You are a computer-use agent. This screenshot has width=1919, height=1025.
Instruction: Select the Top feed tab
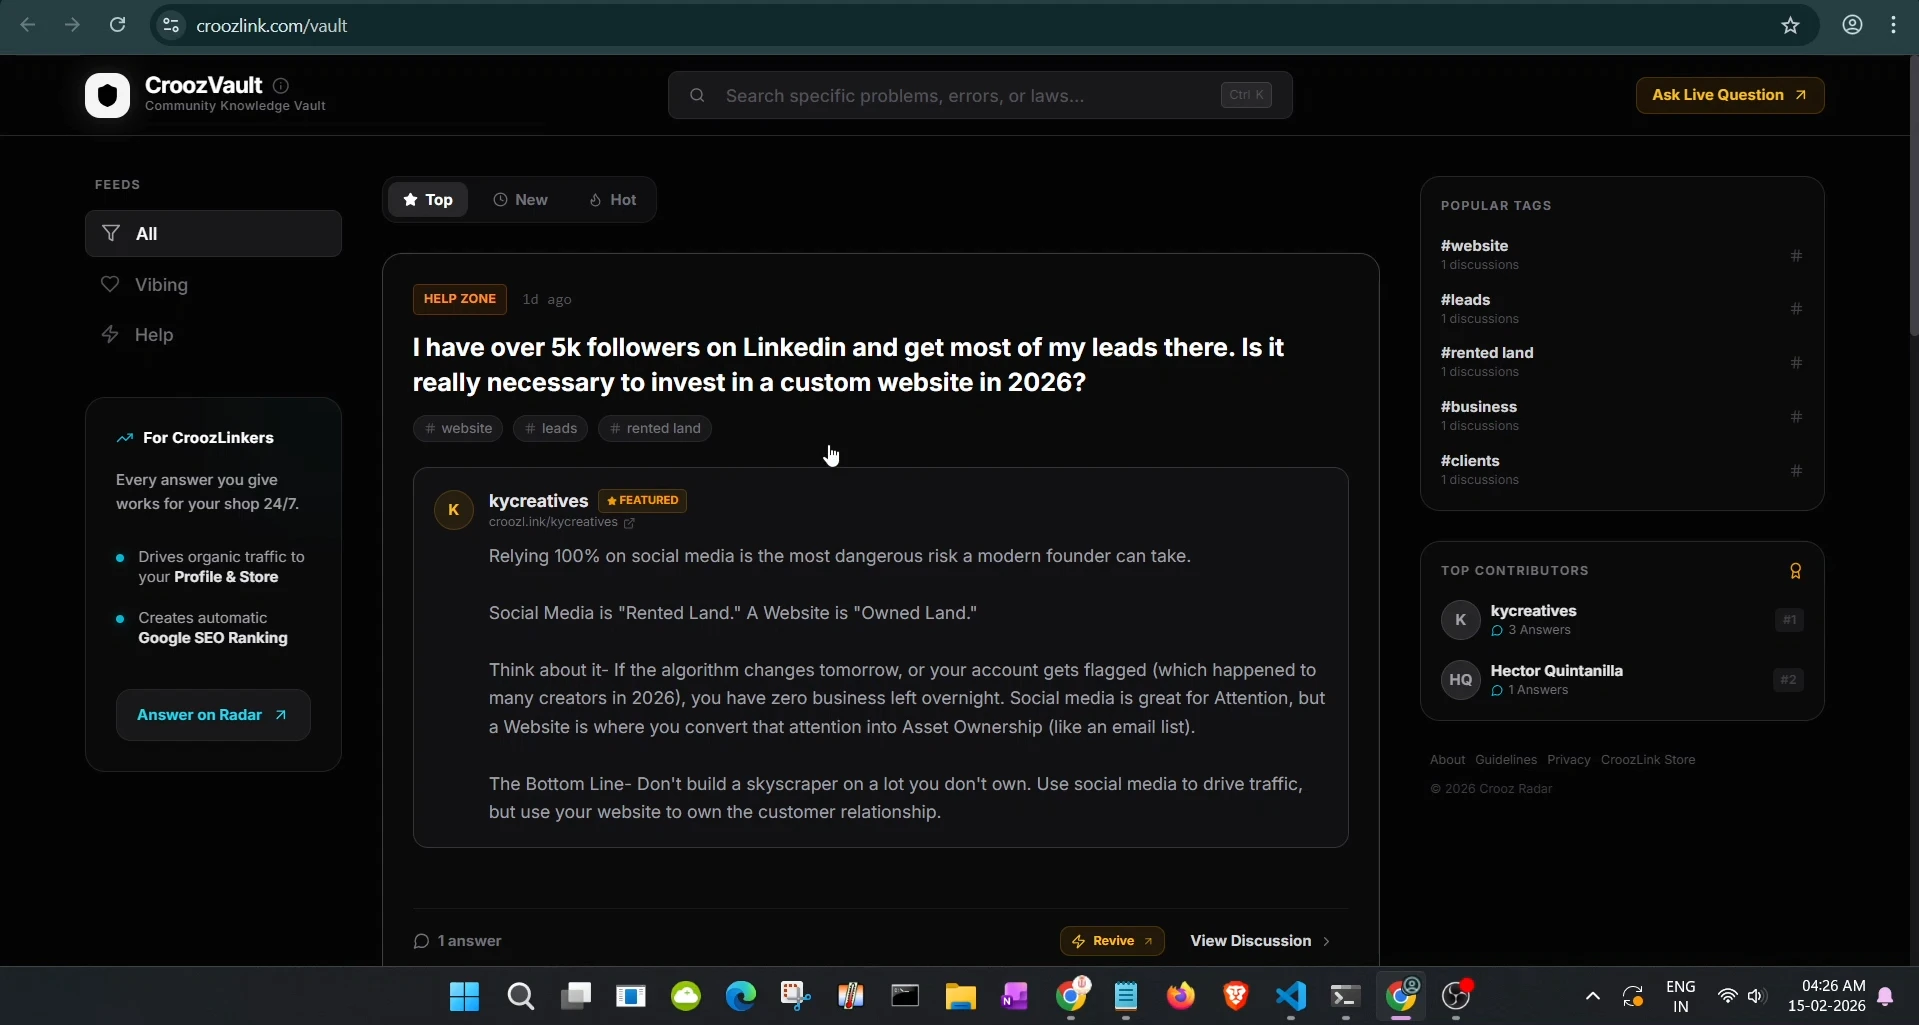(x=428, y=199)
